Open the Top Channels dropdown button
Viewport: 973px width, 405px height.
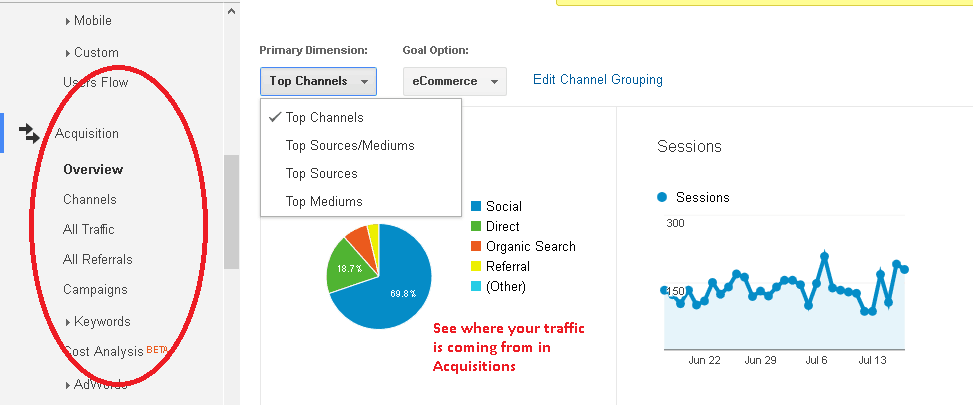pyautogui.click(x=318, y=81)
